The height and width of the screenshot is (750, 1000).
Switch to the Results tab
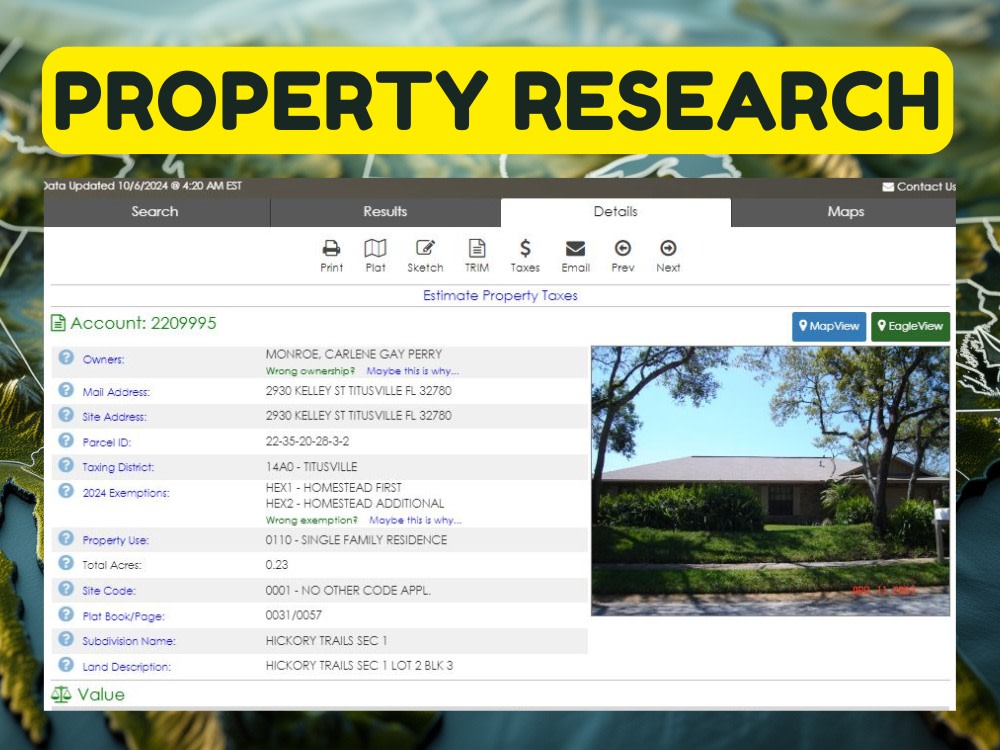pos(385,212)
